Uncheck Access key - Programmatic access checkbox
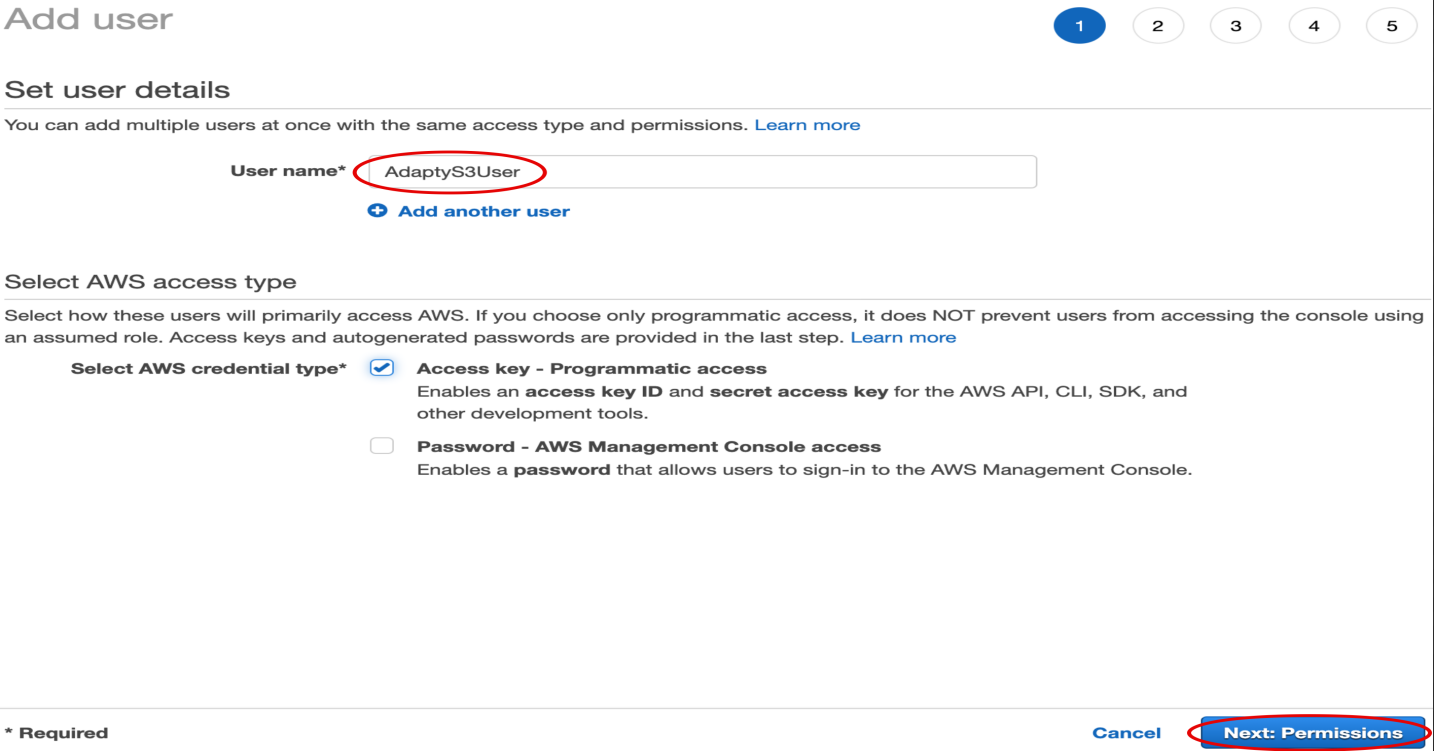The image size is (1434, 751). (x=381, y=368)
